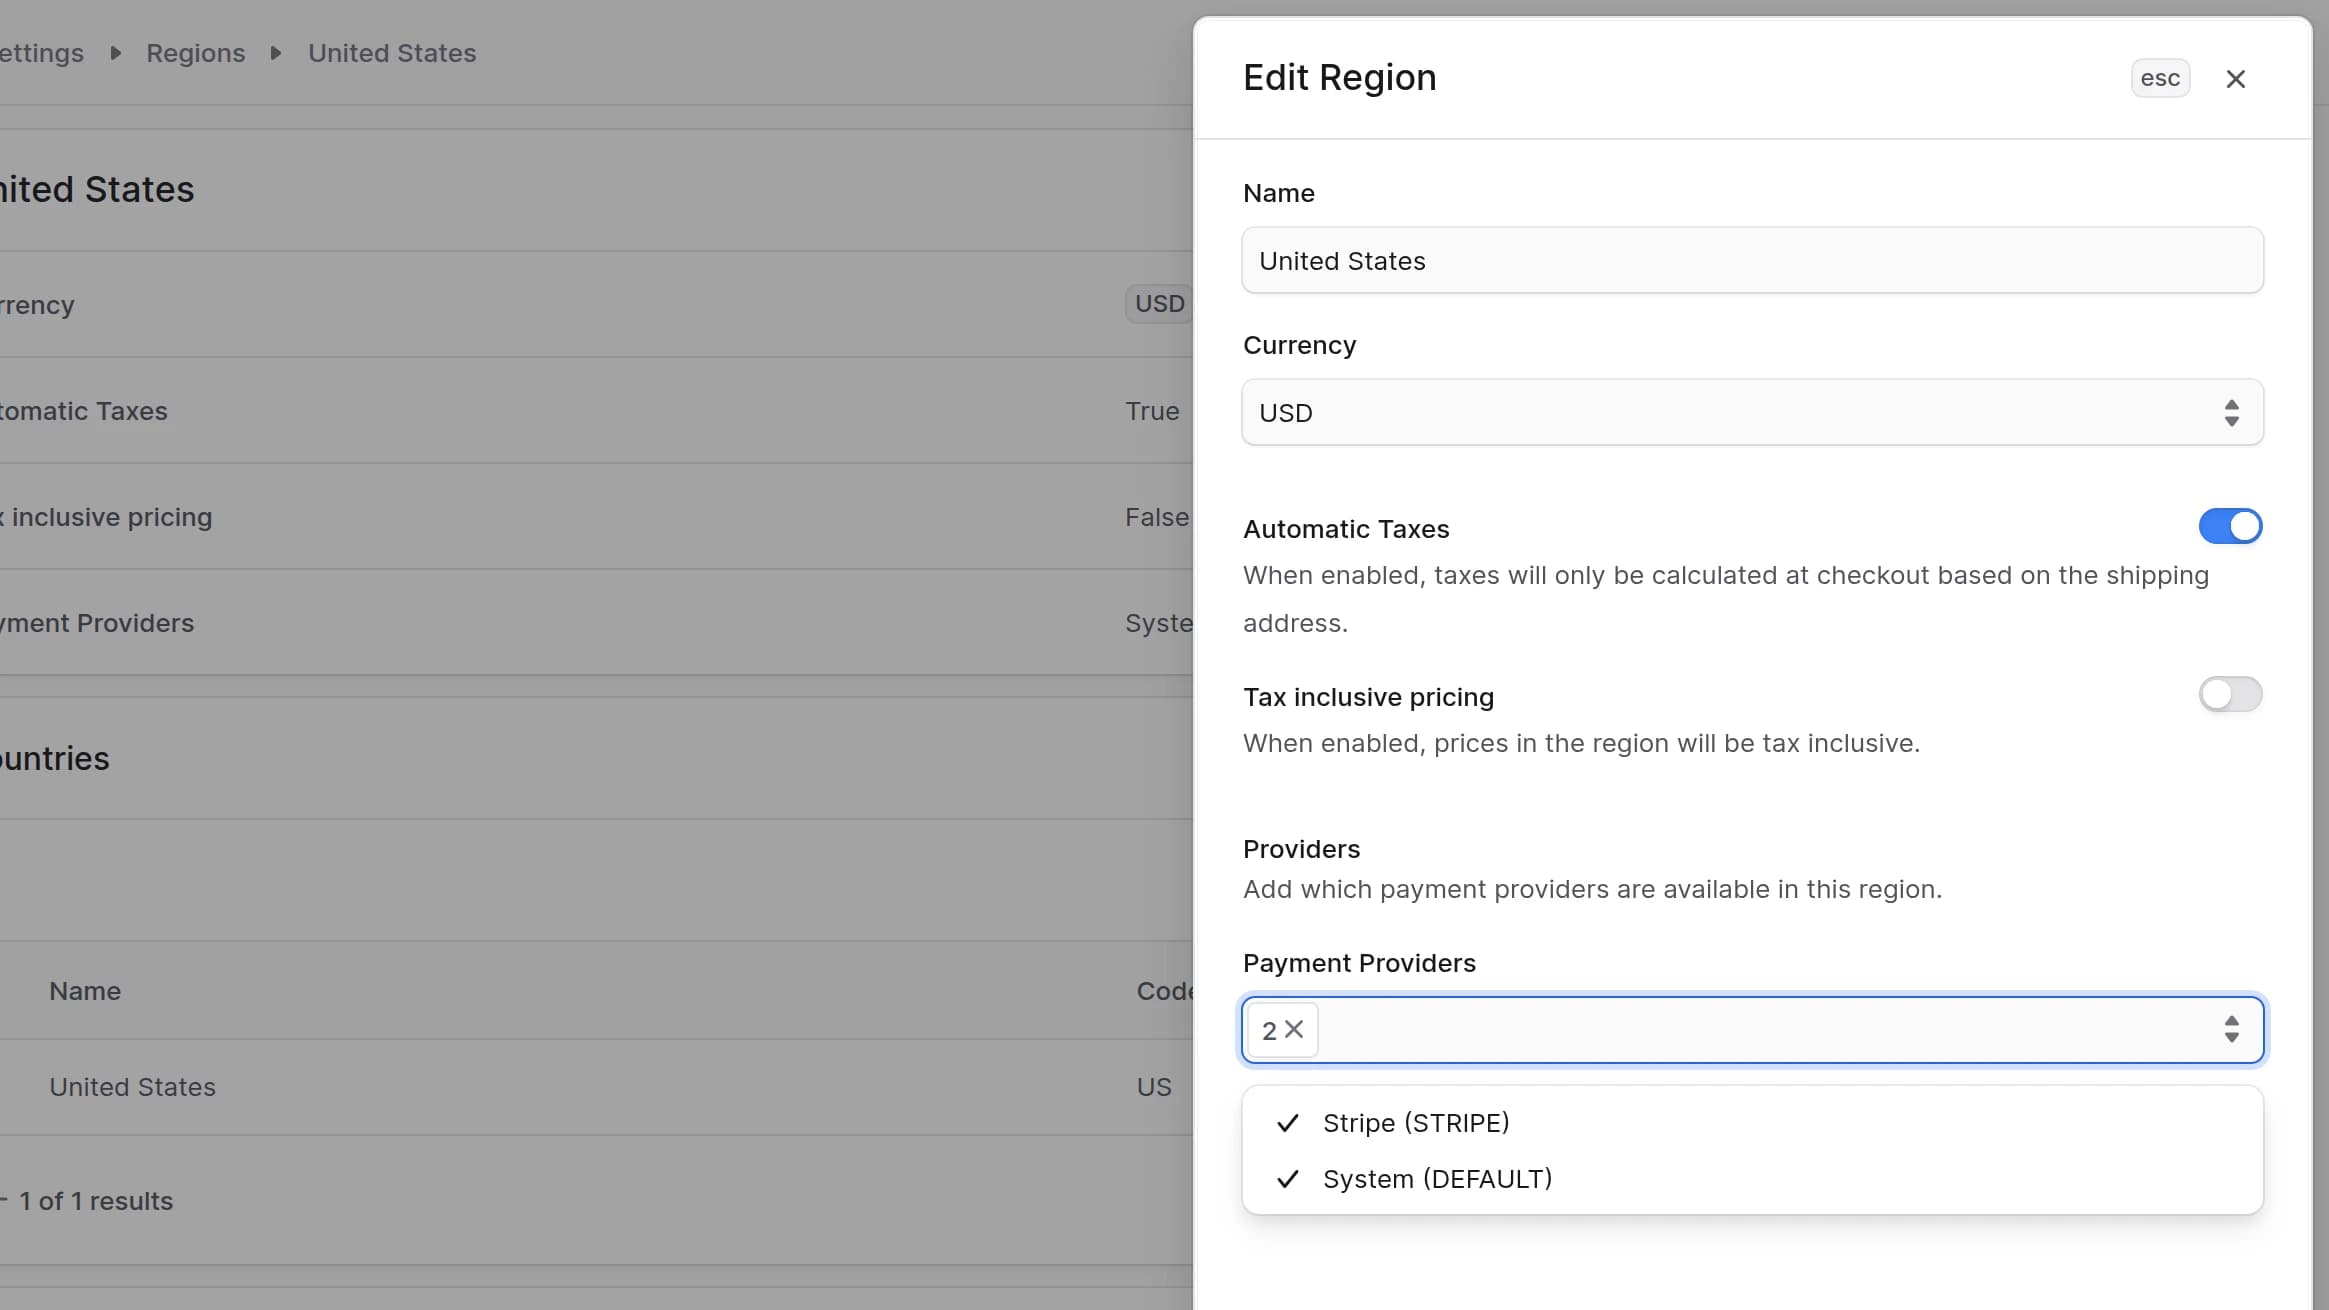Remove selected providers via the tag X
The image size is (2329, 1310).
[1294, 1029]
